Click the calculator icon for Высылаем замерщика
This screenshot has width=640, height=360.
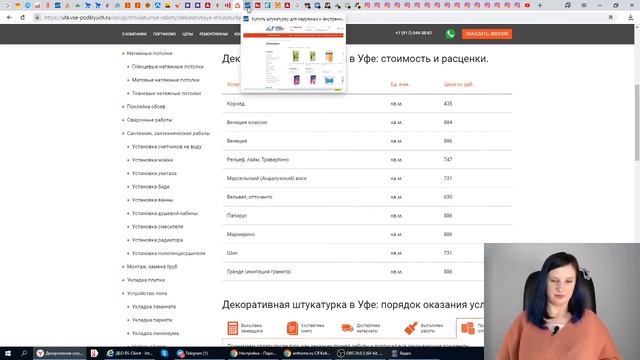point(233,328)
